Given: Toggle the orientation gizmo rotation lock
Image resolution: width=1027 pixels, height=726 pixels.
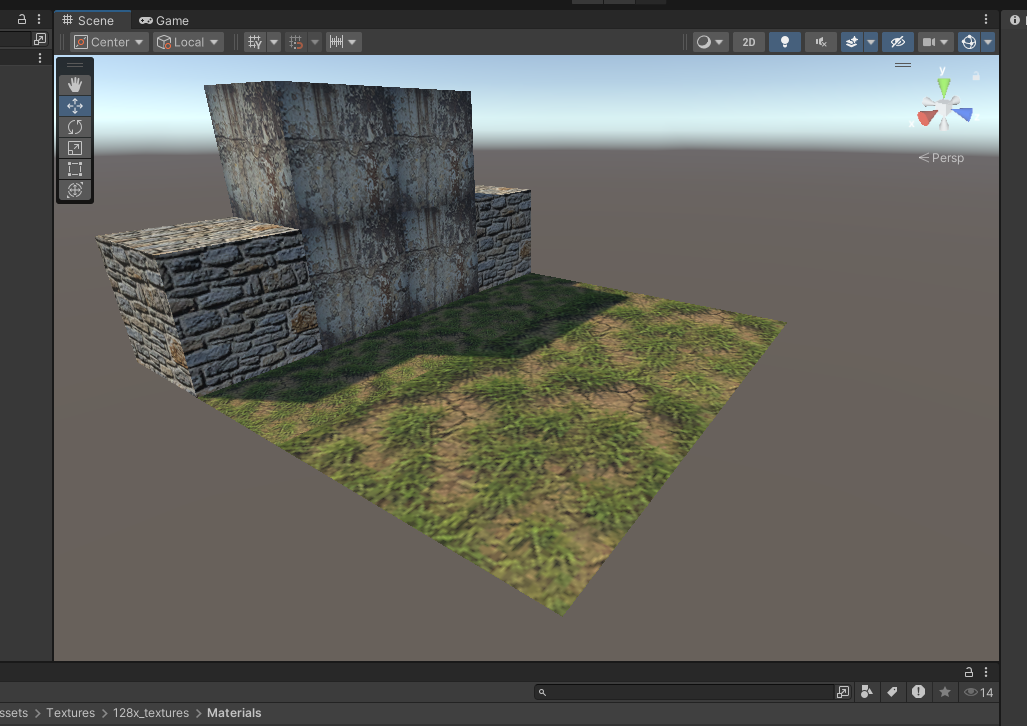Looking at the screenshot, I should point(976,76).
